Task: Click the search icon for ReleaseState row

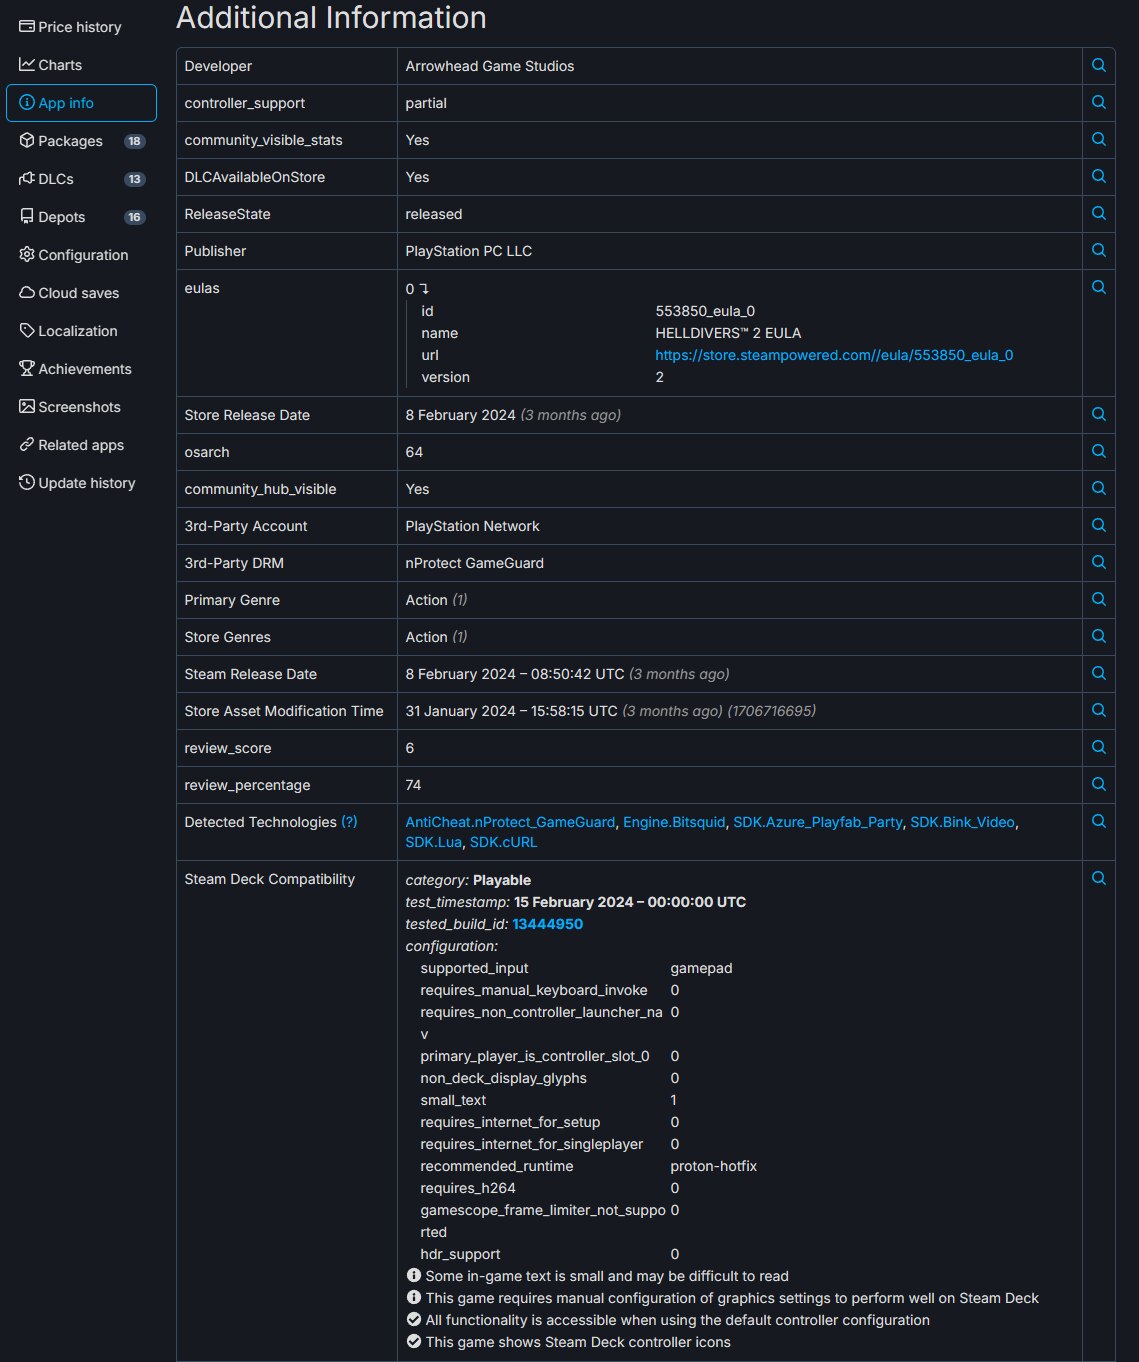Action: click(1098, 213)
